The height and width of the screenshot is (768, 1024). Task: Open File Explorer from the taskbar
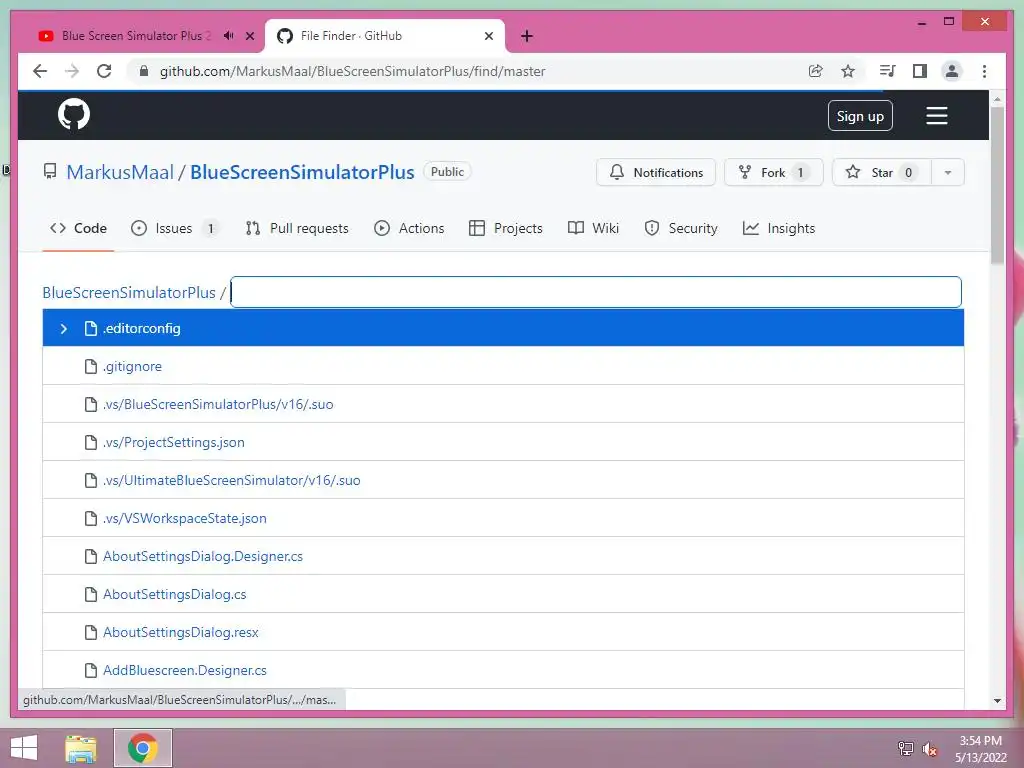[x=80, y=748]
